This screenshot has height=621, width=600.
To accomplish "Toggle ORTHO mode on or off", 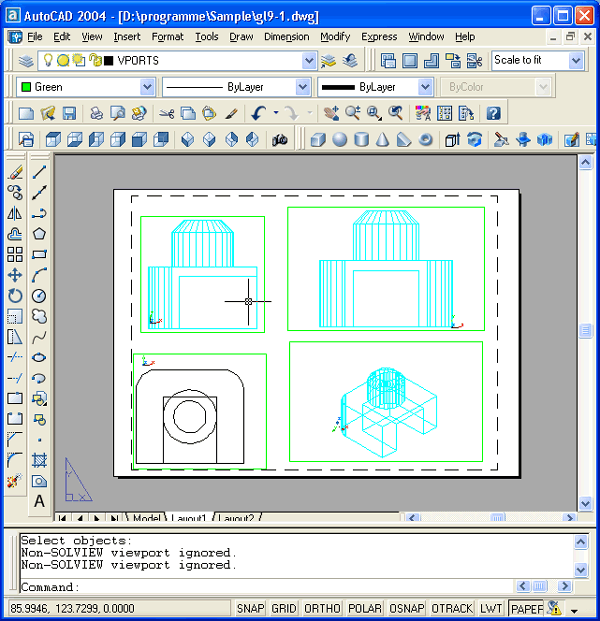I will pos(321,608).
